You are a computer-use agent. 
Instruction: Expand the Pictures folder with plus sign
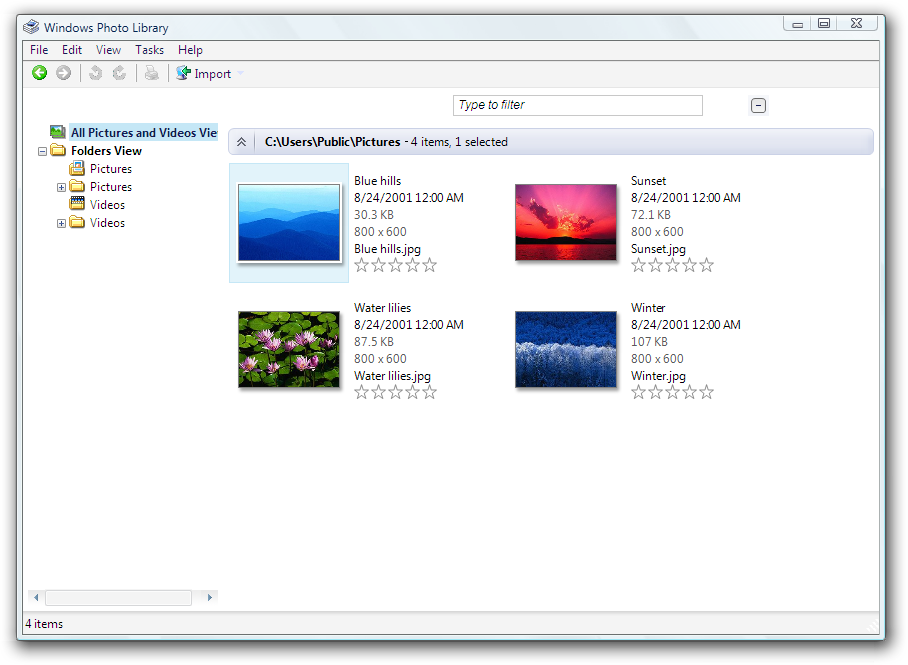click(x=61, y=187)
